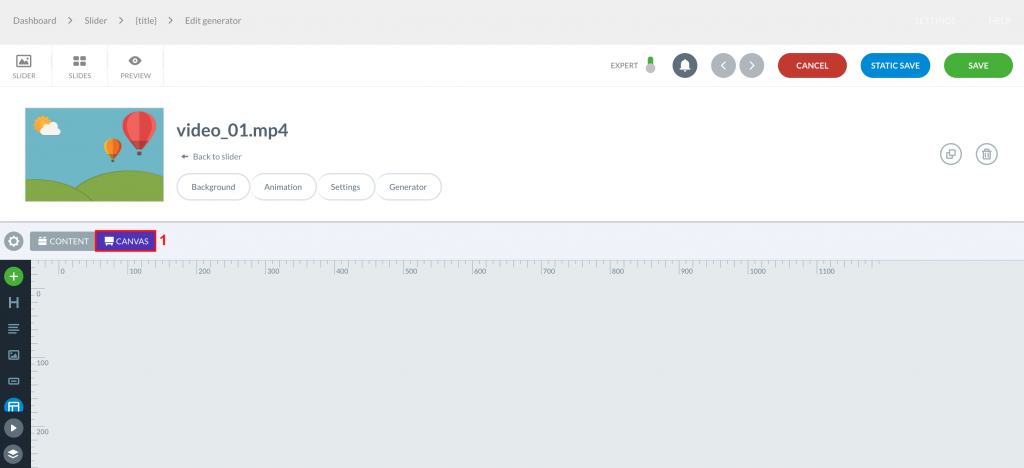Screen dimensions: 1024x468
Task: Switch to the Canvas mode tab
Action: pyautogui.click(x=126, y=241)
